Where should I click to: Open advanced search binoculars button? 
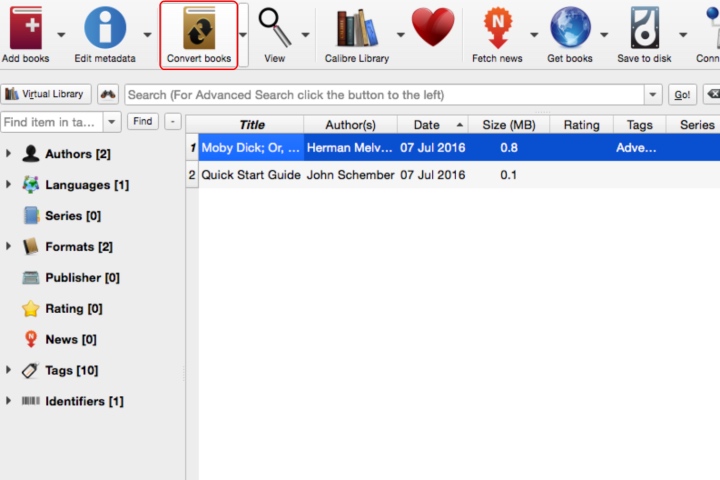[108, 95]
